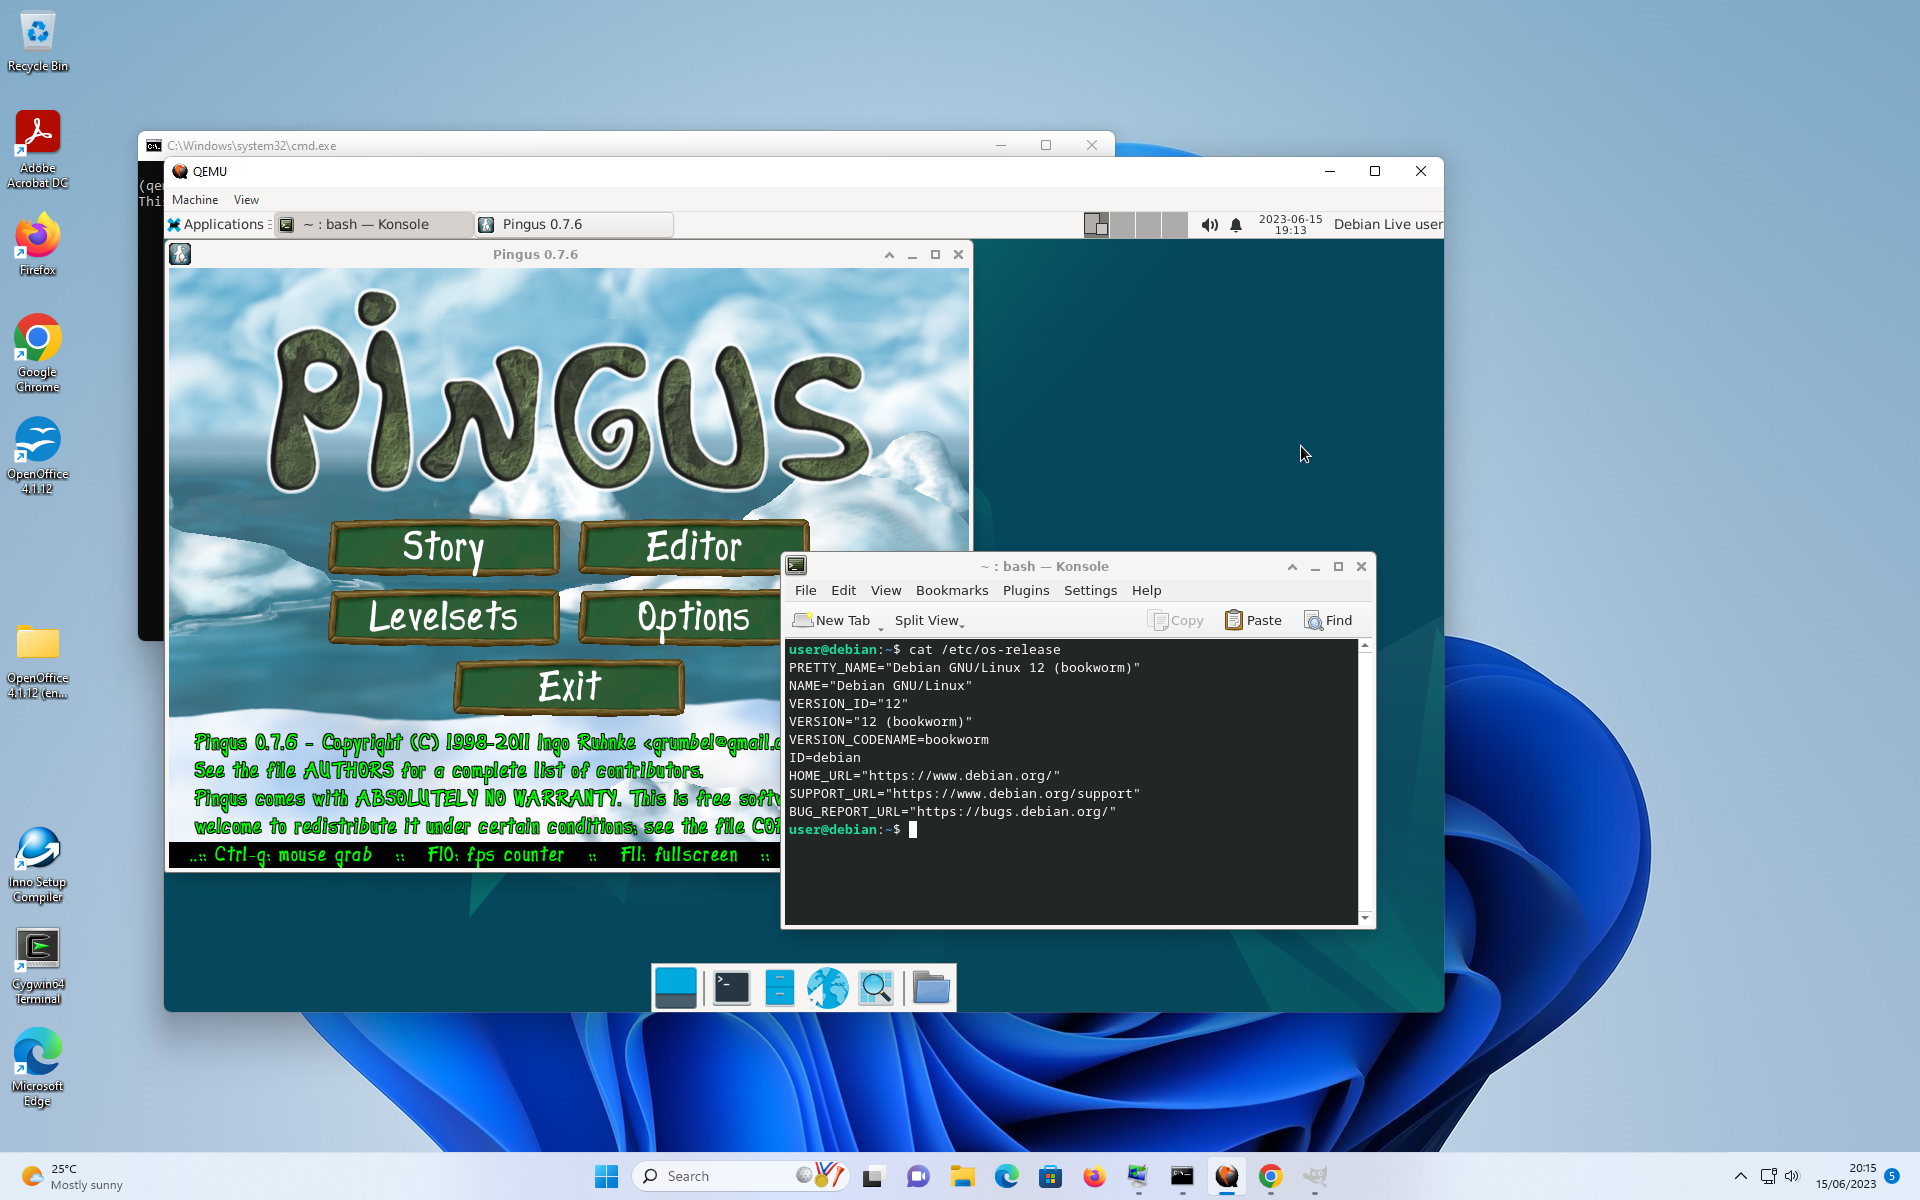Select the Adobe Acrobat DC desktop icon
Viewport: 1920px width, 1200px height.
coord(38,150)
